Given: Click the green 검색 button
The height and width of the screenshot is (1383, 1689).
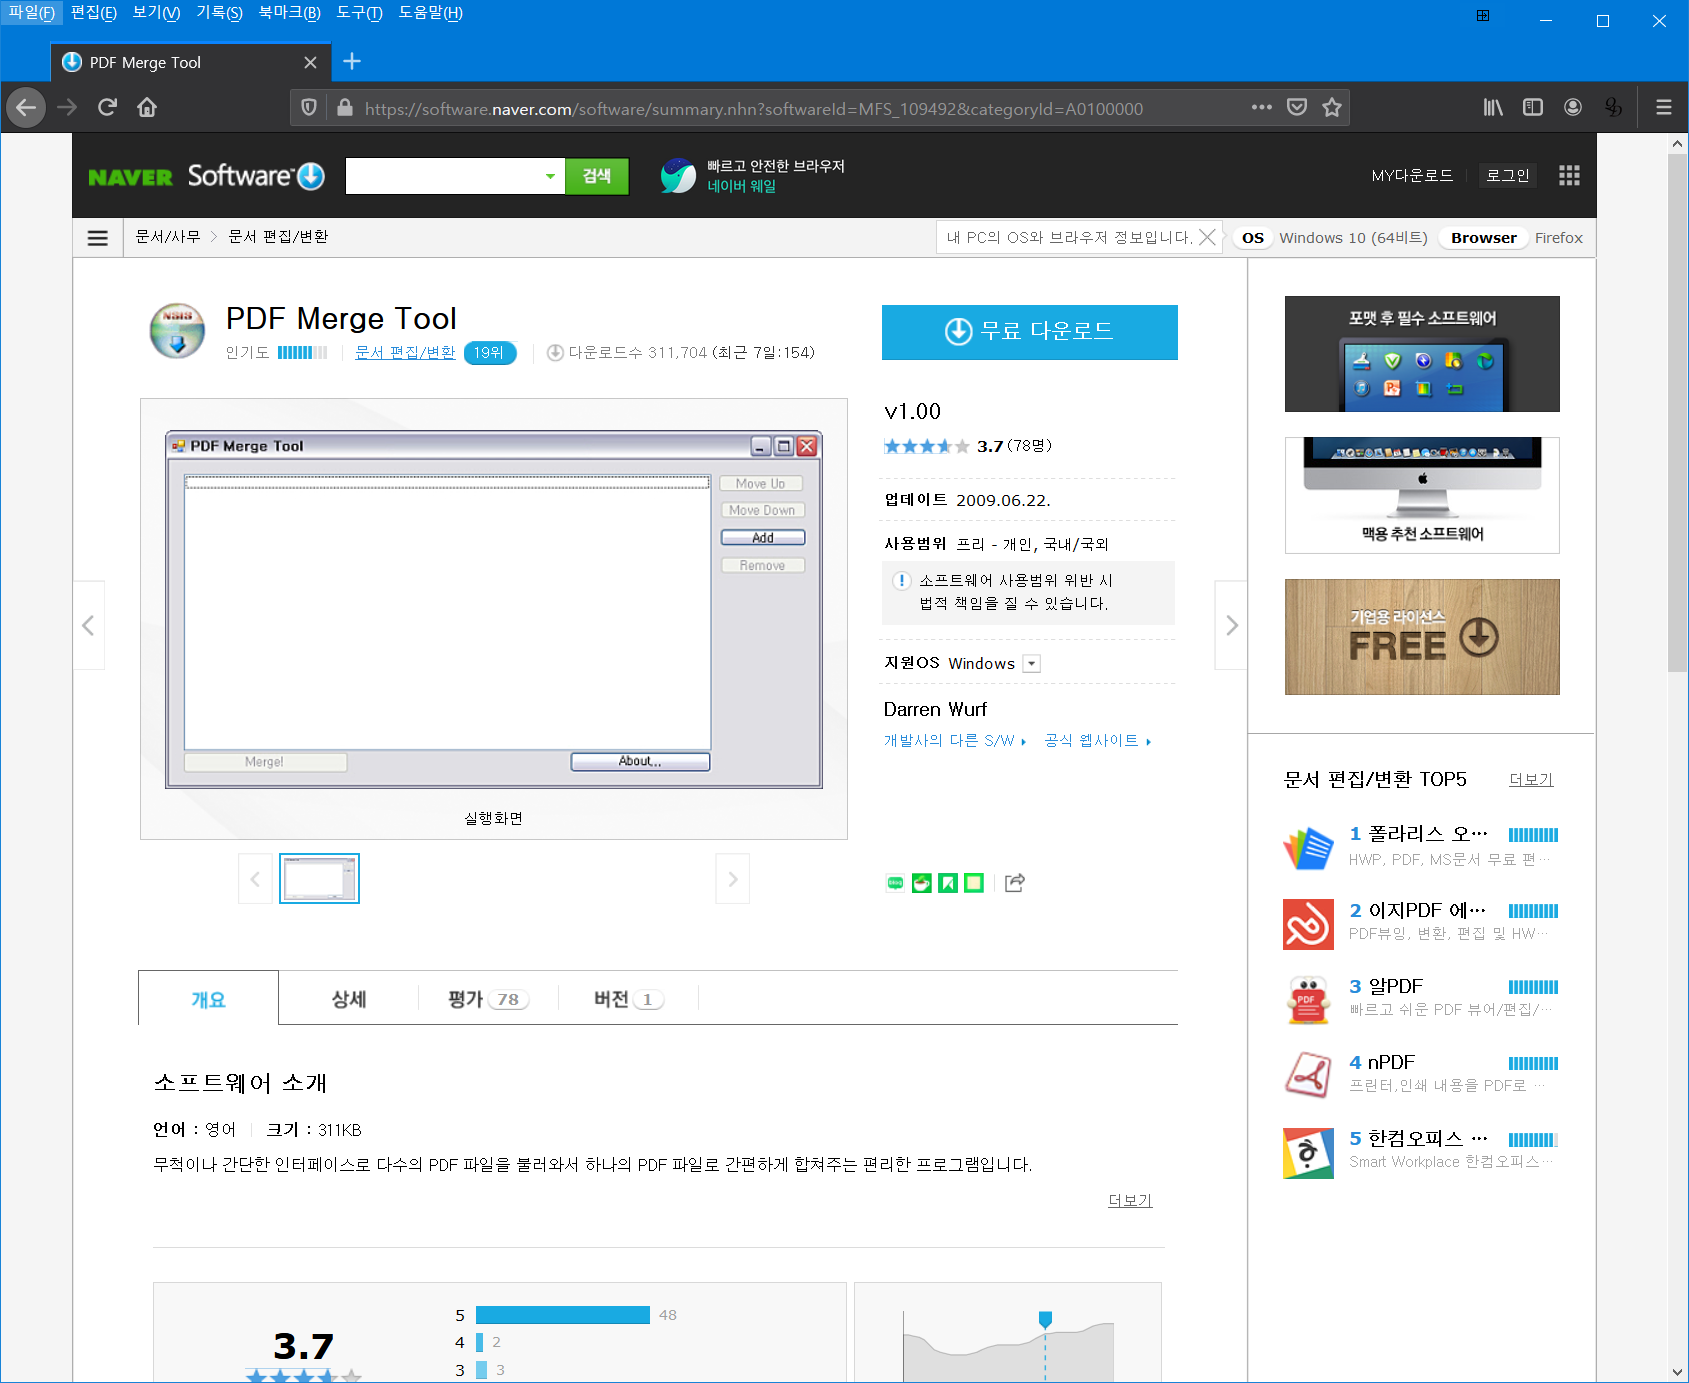Looking at the screenshot, I should (597, 176).
